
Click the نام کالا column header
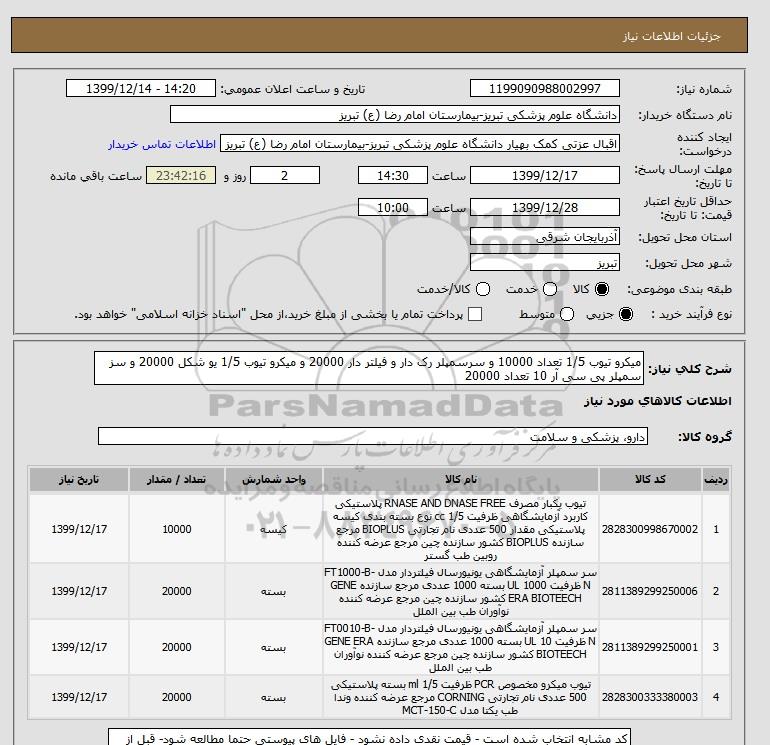(x=461, y=479)
